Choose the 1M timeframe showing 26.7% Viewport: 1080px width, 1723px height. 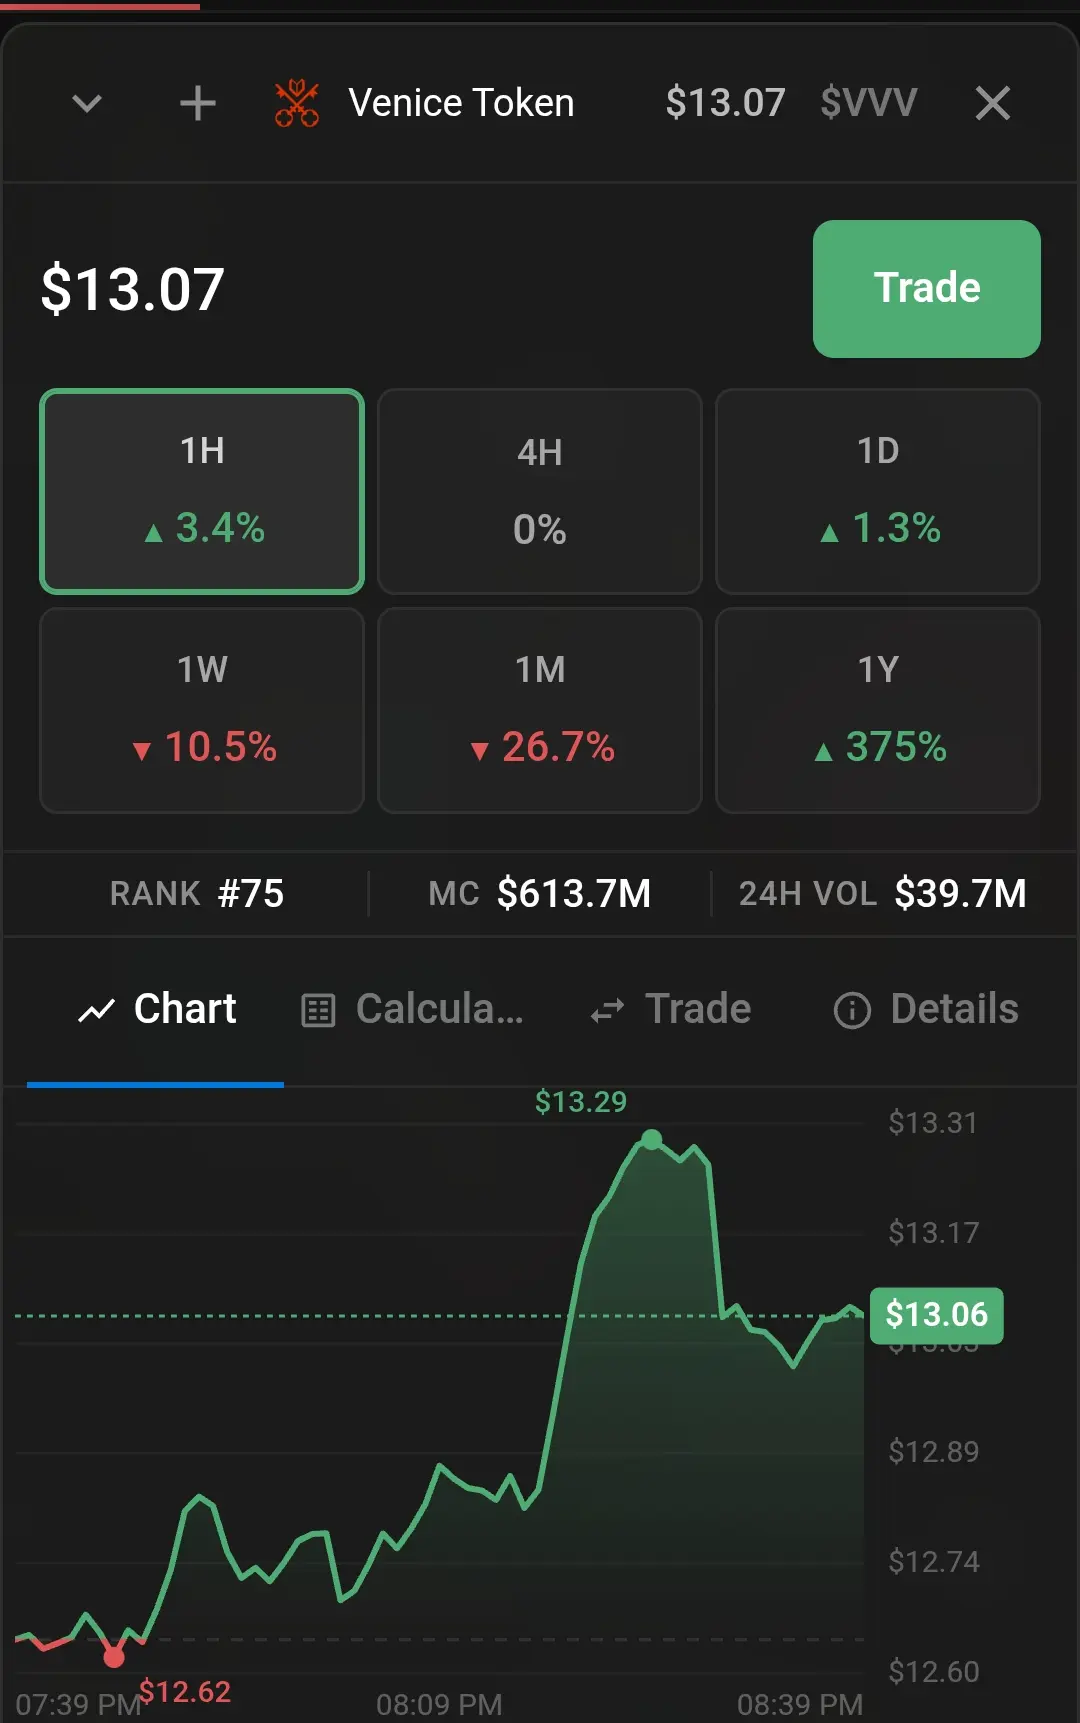coord(540,710)
